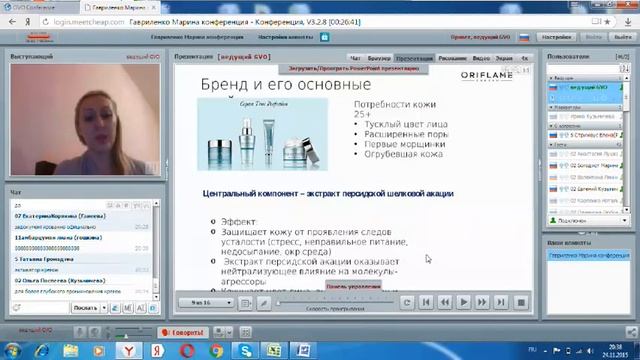Click the browser back arrow
This screenshot has height=360, width=640.
pos(12,22)
